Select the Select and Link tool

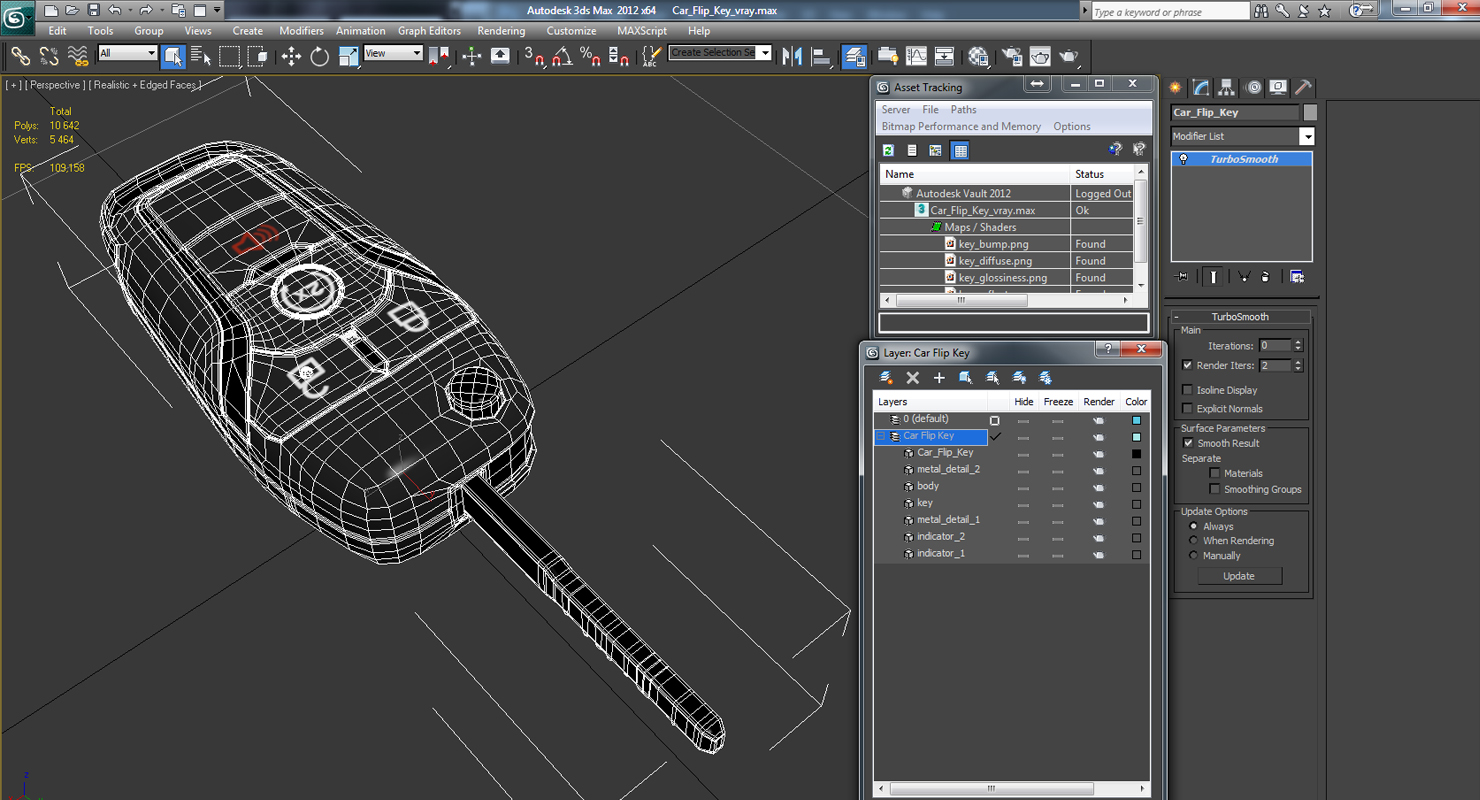coord(20,56)
